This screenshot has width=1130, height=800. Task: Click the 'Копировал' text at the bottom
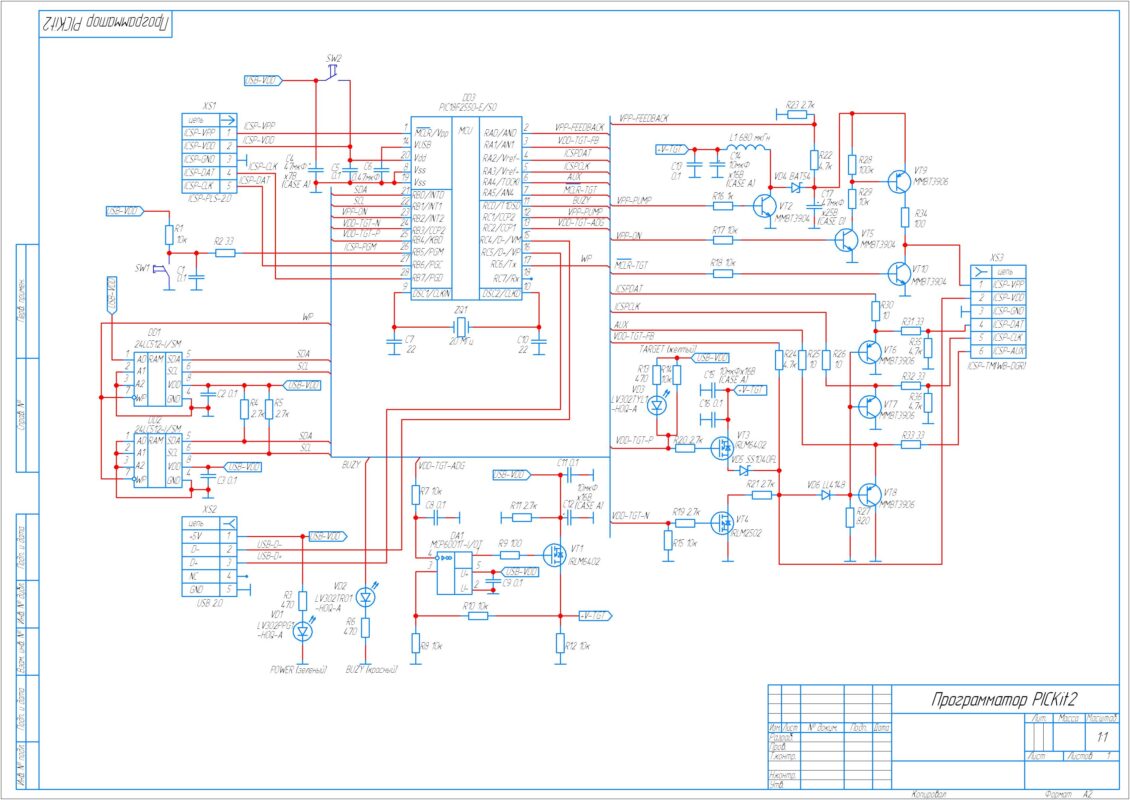[929, 794]
